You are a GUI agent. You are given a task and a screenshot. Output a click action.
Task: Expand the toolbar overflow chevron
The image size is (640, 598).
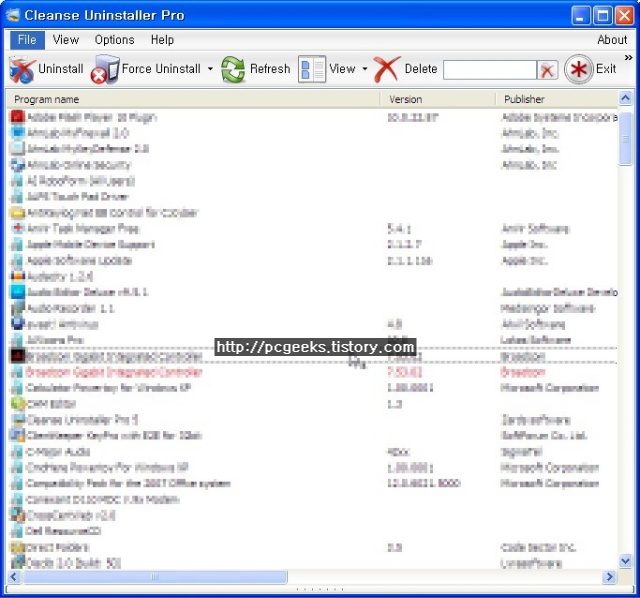pos(628,58)
